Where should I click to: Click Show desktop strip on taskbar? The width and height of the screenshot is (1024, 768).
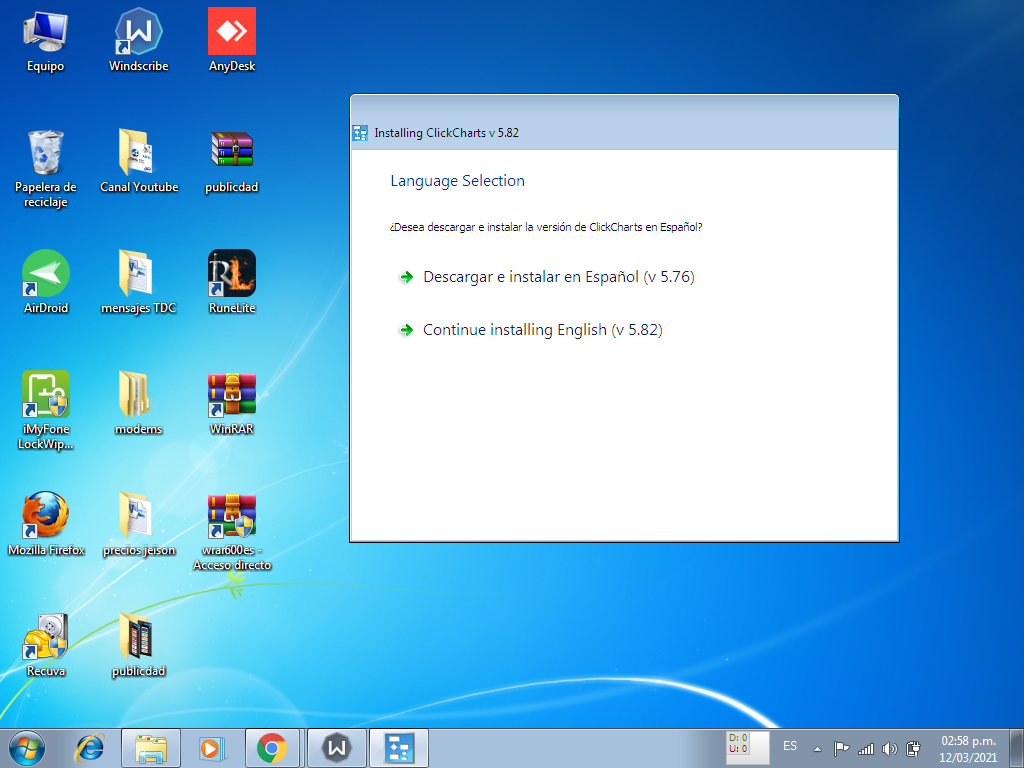(x=1016, y=748)
